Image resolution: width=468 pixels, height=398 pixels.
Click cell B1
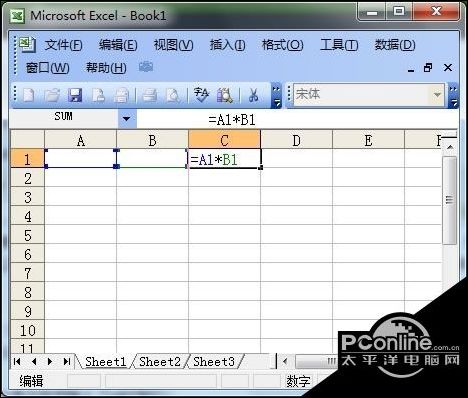pos(152,158)
